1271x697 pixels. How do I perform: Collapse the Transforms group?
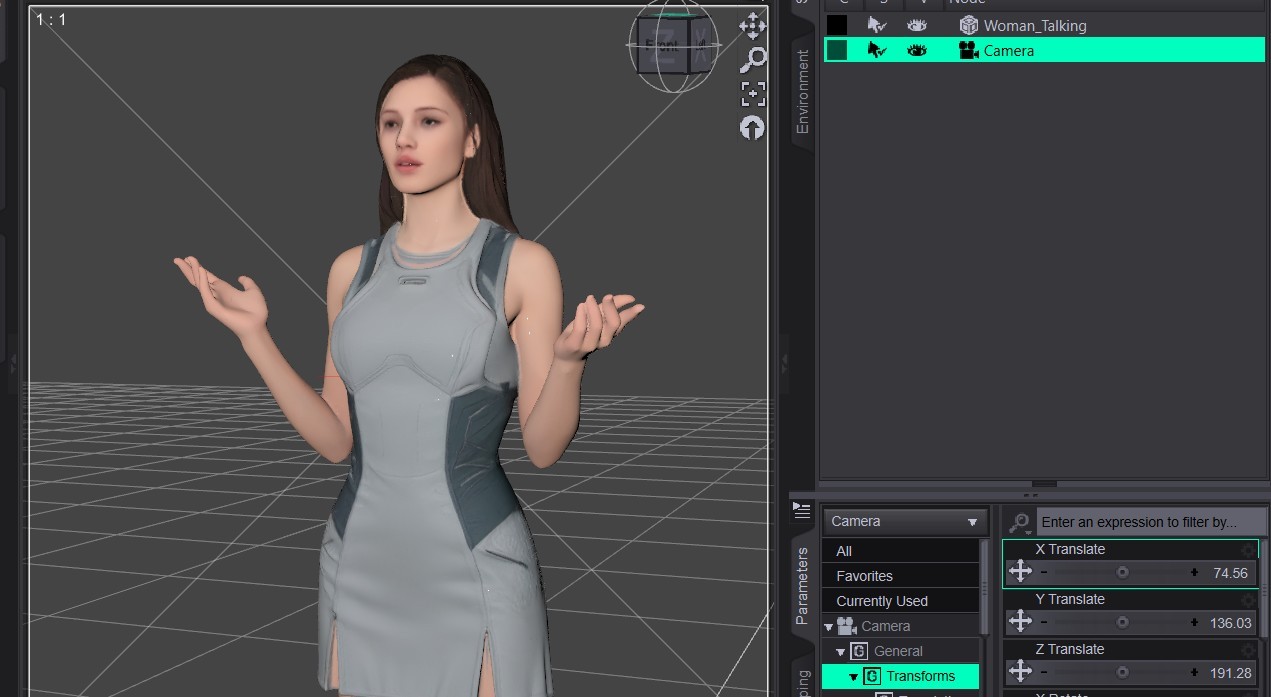(854, 677)
